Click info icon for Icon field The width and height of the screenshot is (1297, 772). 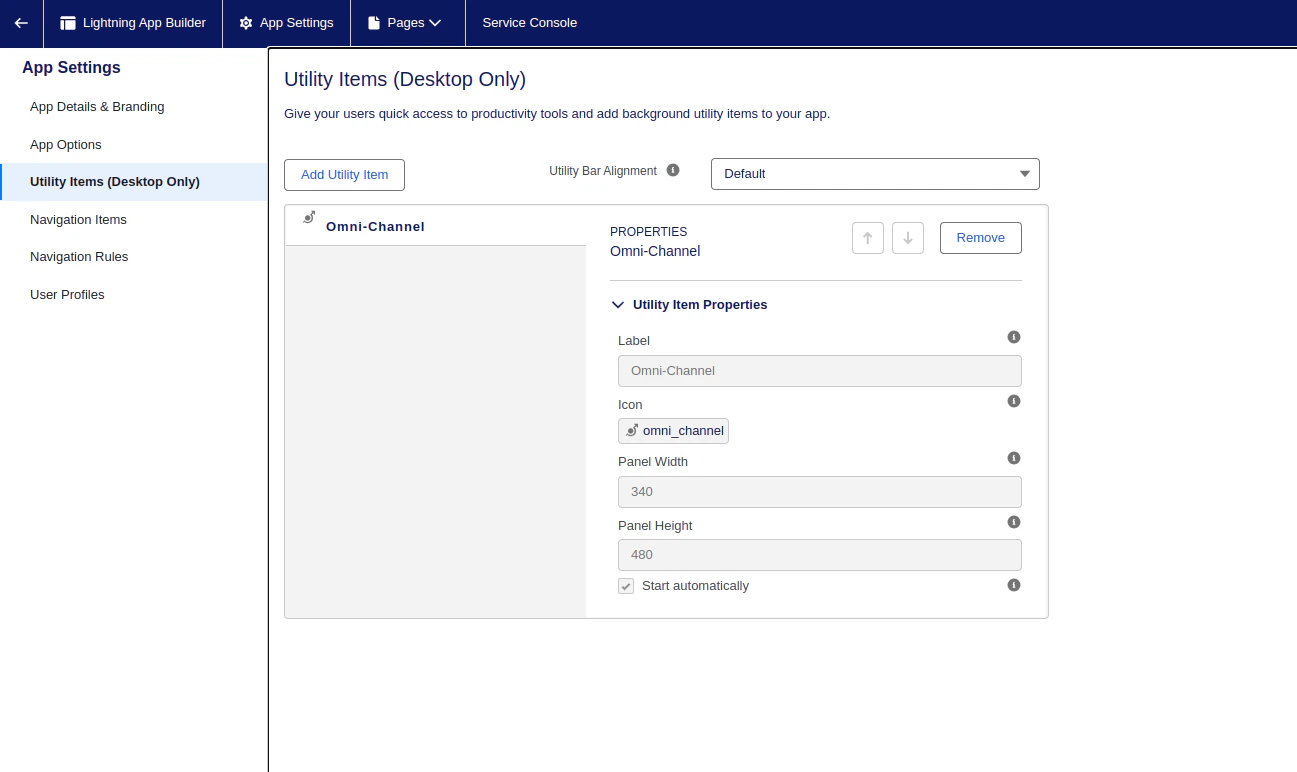[1014, 401]
